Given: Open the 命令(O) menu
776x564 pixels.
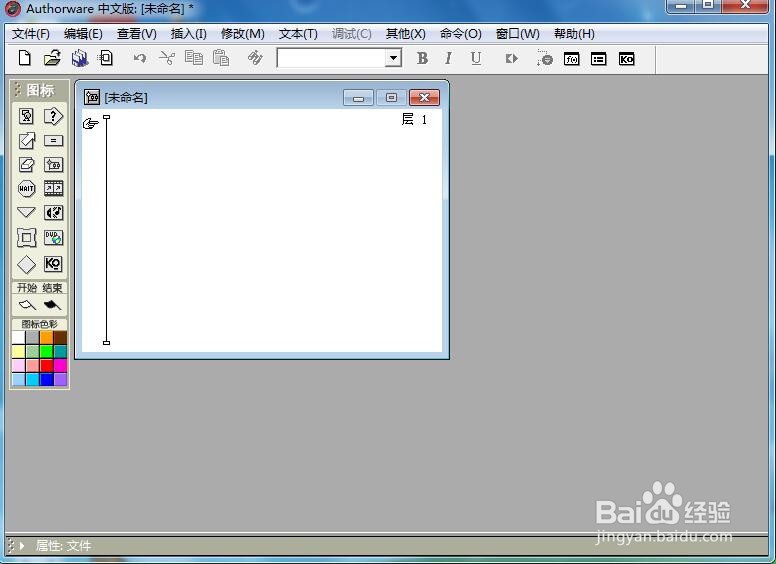Looking at the screenshot, I should [460, 34].
